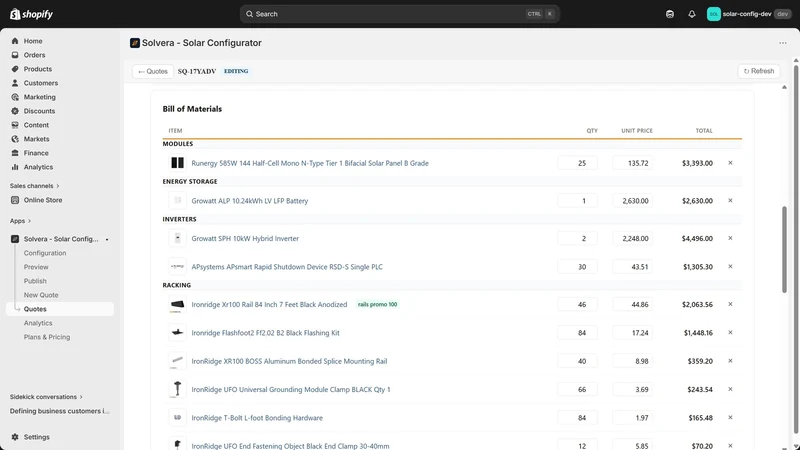
Task: Remove Runergy solar panel row
Action: (730, 163)
